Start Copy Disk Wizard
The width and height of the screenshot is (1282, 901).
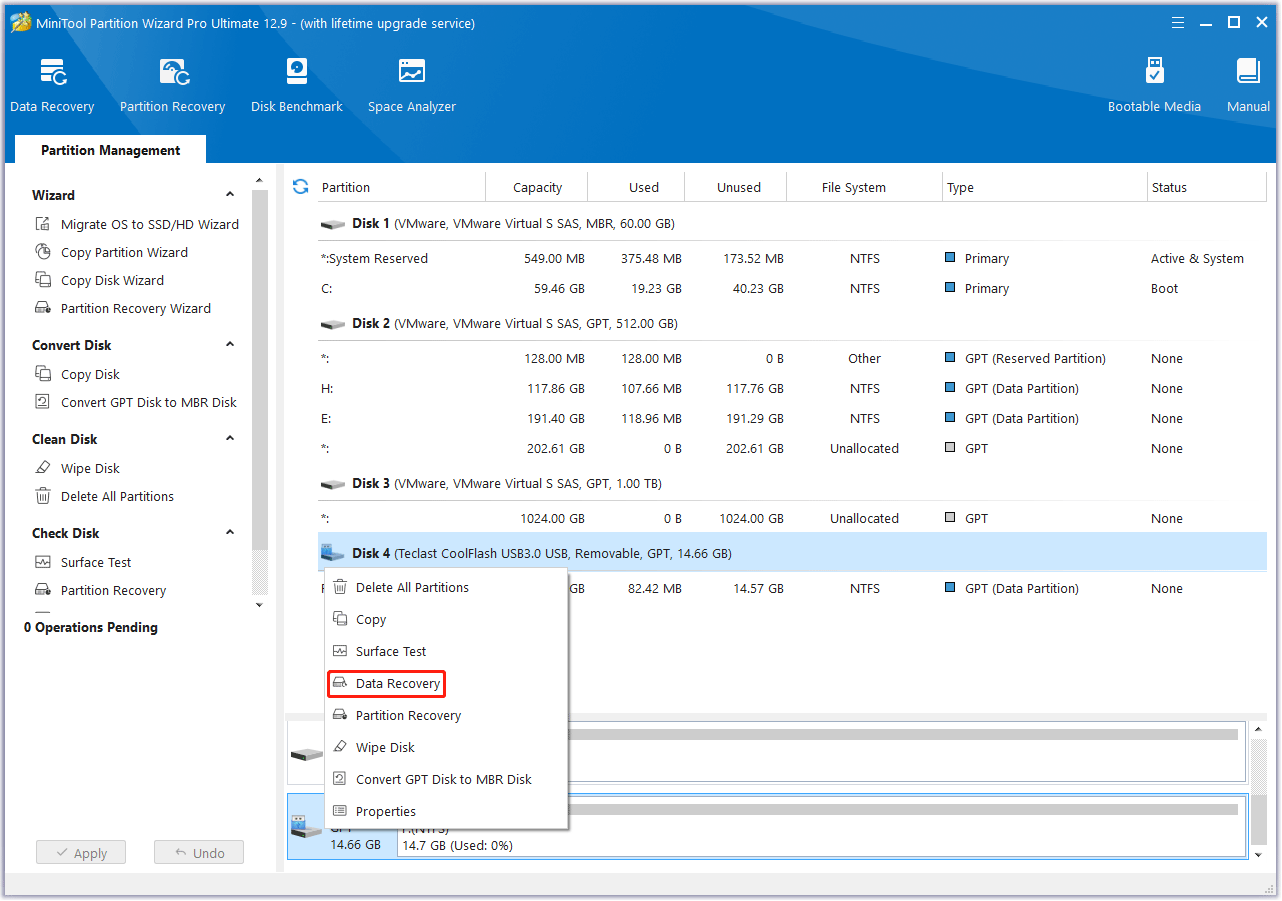pos(100,280)
